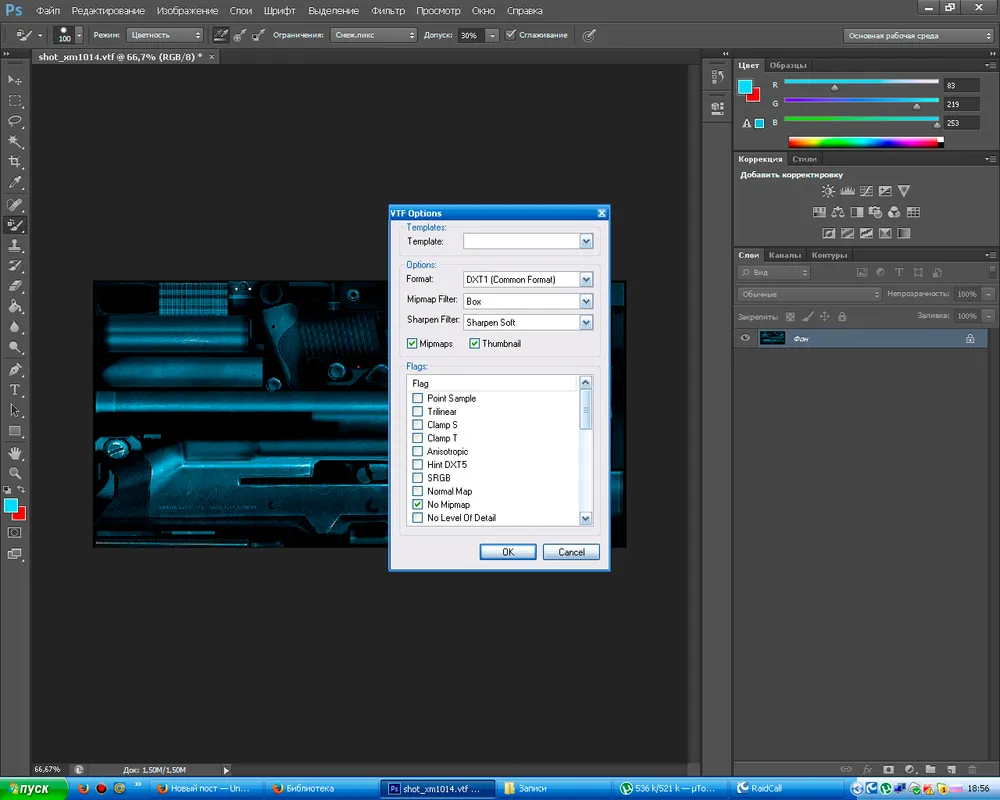Click the color spectrum bar in Цвет panel
Image resolution: width=1000 pixels, height=800 pixels.
pos(865,142)
